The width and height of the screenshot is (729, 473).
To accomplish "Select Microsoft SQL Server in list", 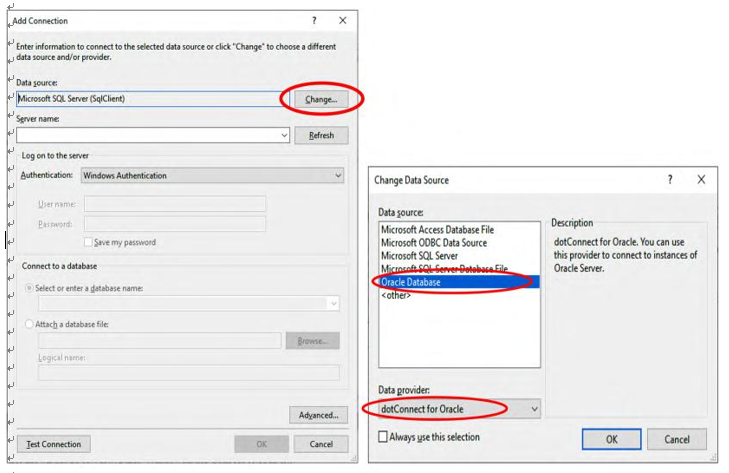I will point(459,256).
